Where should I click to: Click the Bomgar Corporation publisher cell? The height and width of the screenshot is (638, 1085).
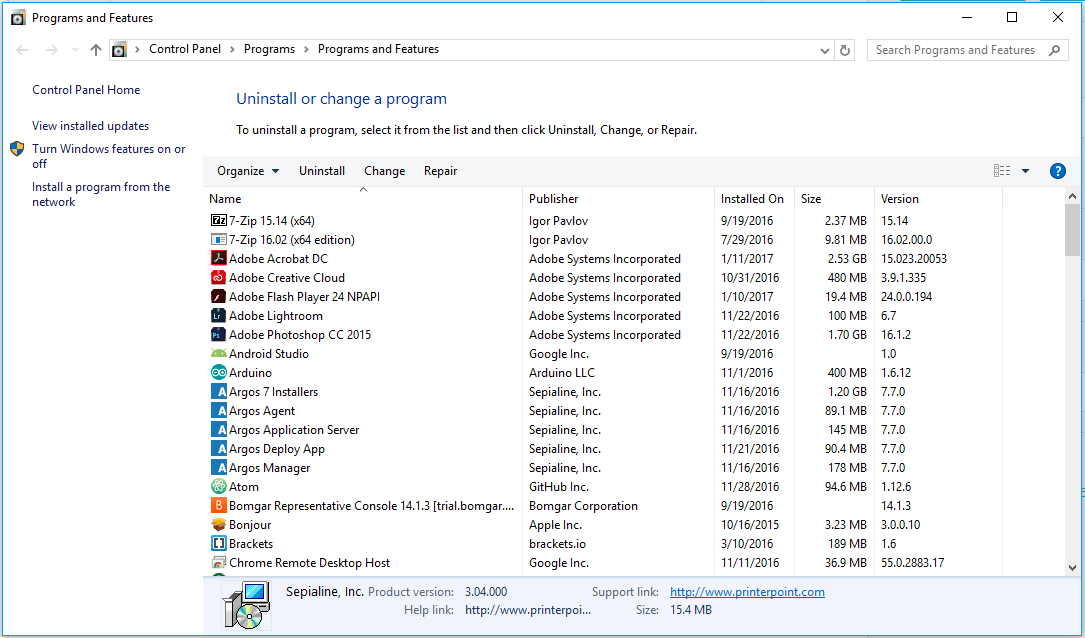[583, 506]
